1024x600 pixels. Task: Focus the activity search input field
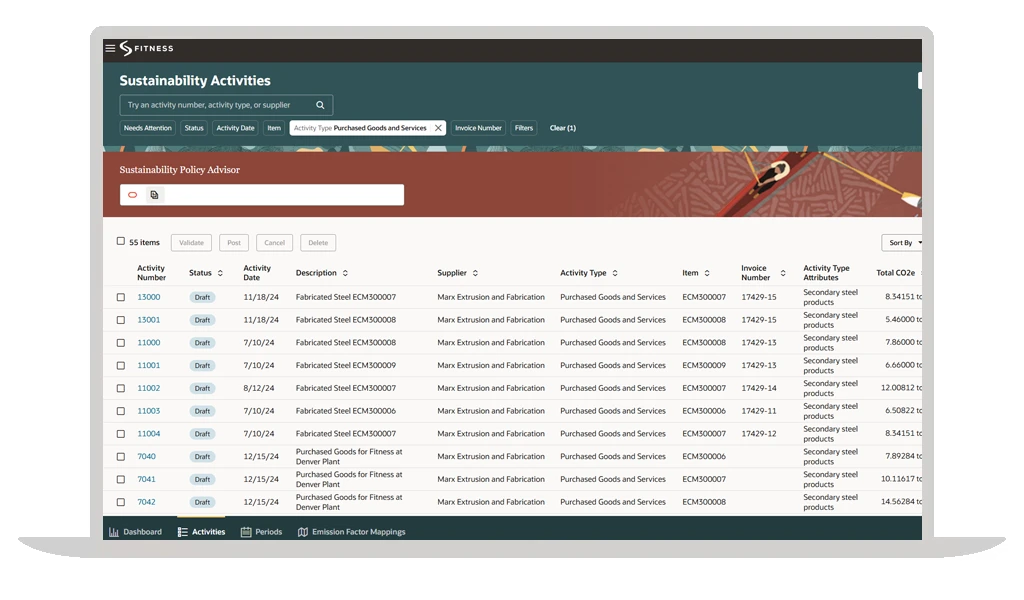215,105
